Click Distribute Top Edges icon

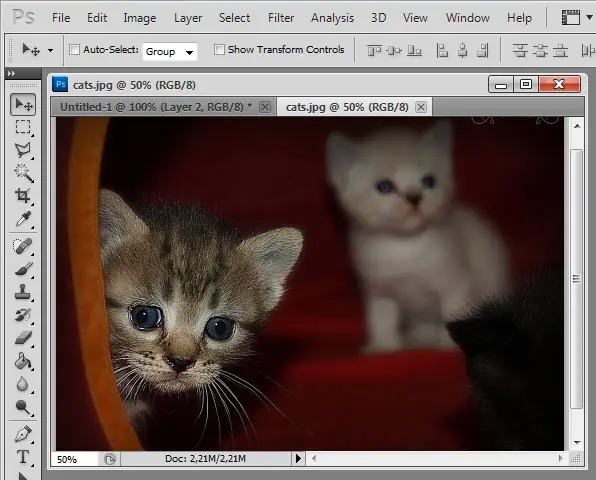[x=520, y=50]
